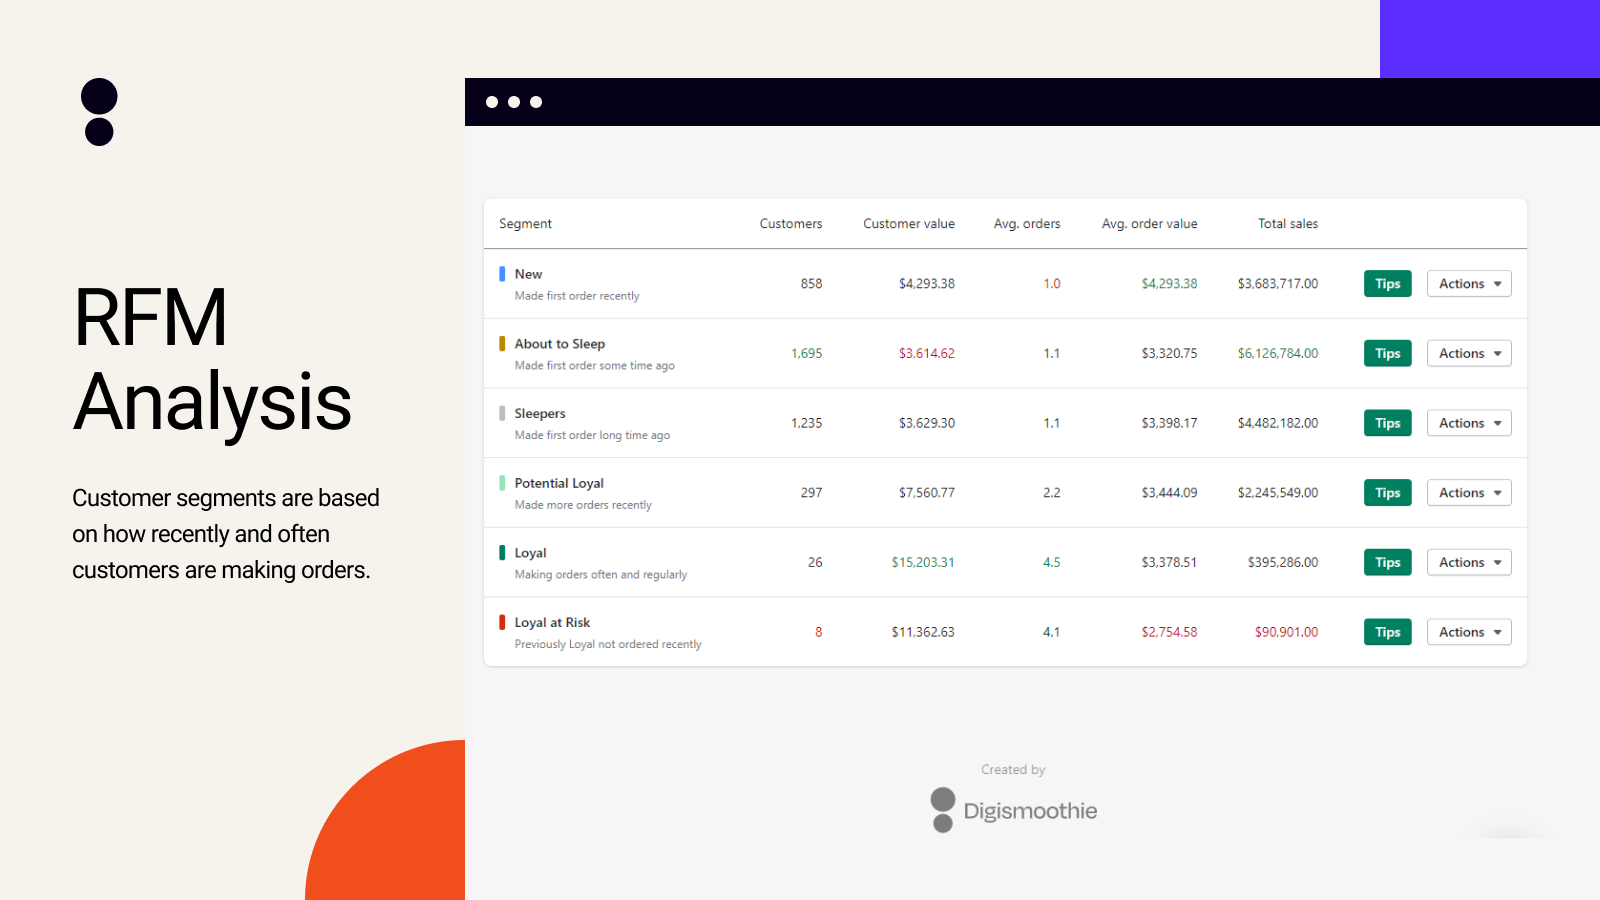Expand the Actions menu for Sleepers

(x=1469, y=423)
